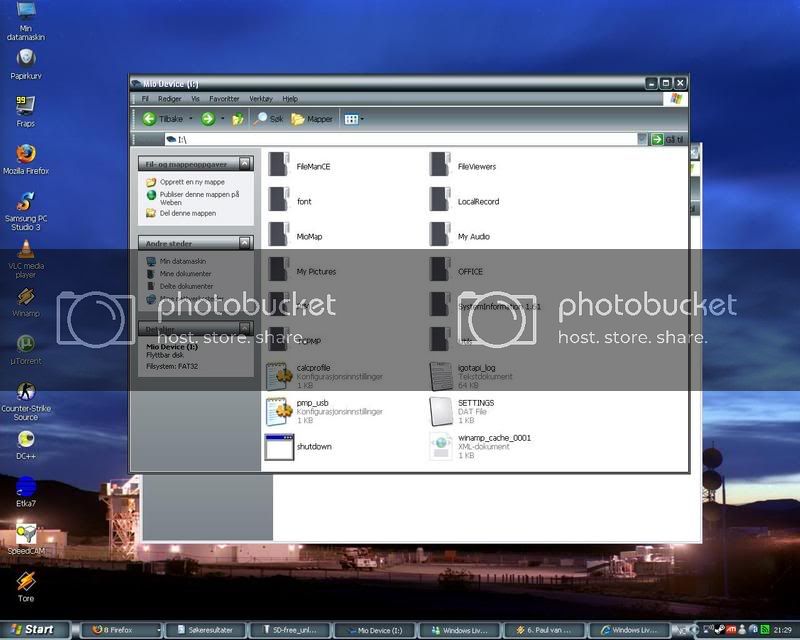Open the Søk search tool
Screen dimensions: 800x640
pos(268,119)
